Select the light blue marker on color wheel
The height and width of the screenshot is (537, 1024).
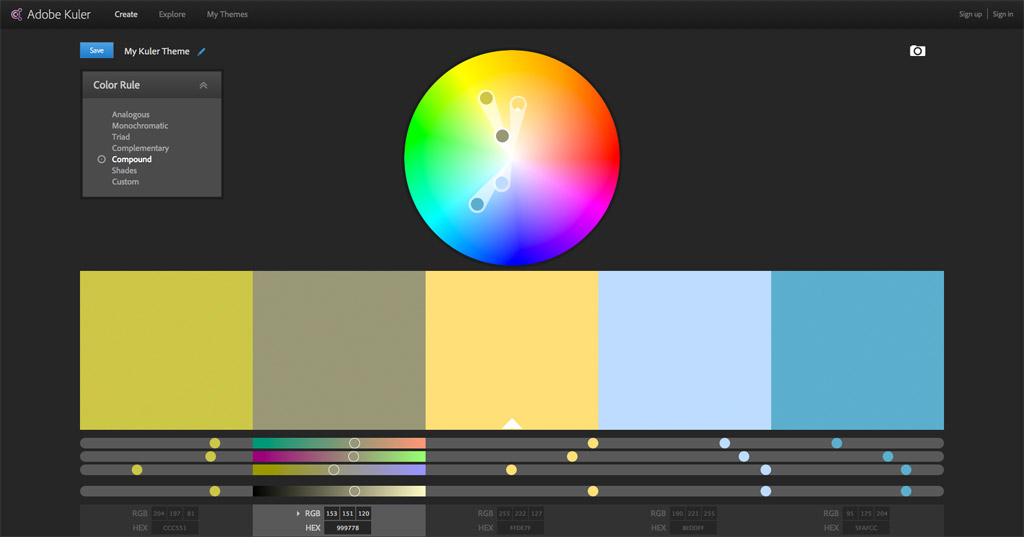click(502, 183)
